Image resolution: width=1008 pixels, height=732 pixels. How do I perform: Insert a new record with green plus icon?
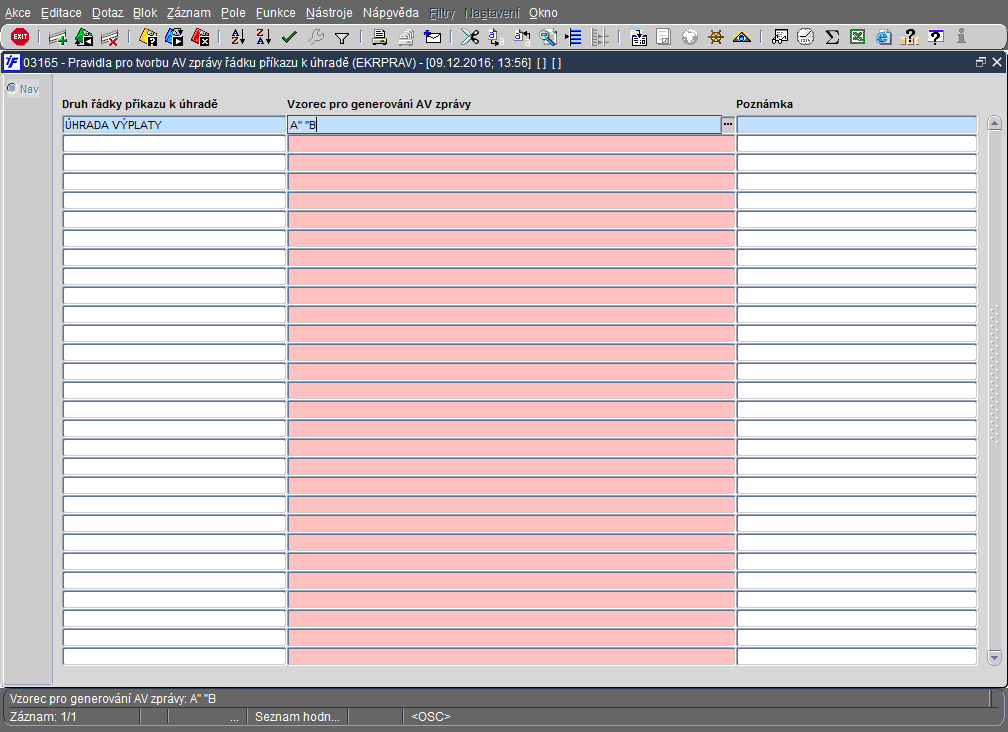click(x=58, y=38)
